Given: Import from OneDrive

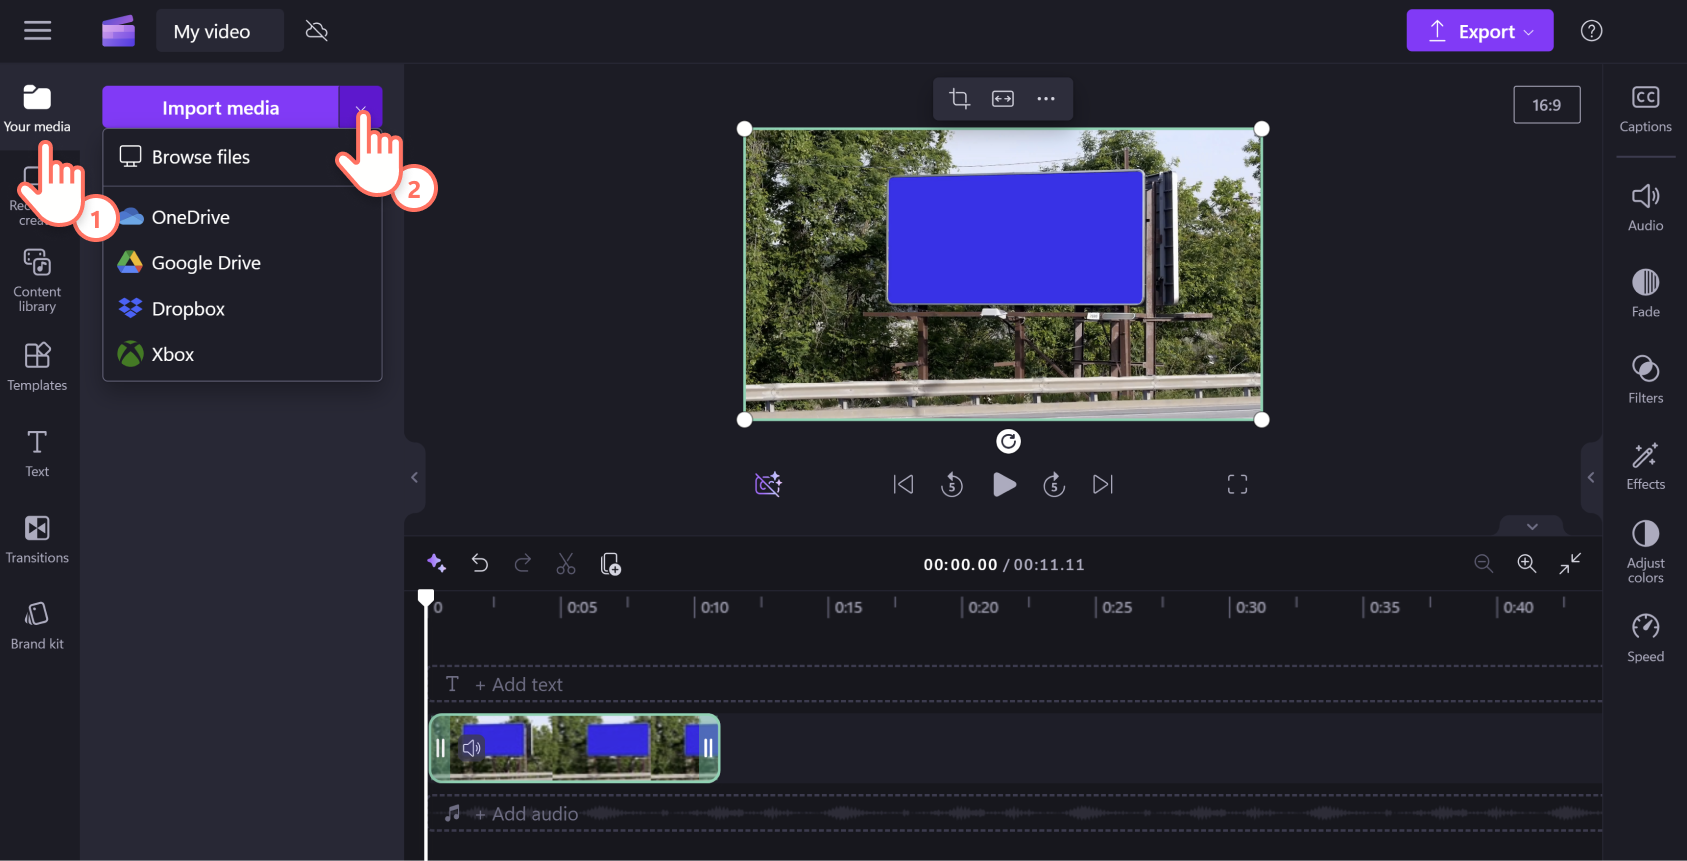Looking at the screenshot, I should [242, 217].
